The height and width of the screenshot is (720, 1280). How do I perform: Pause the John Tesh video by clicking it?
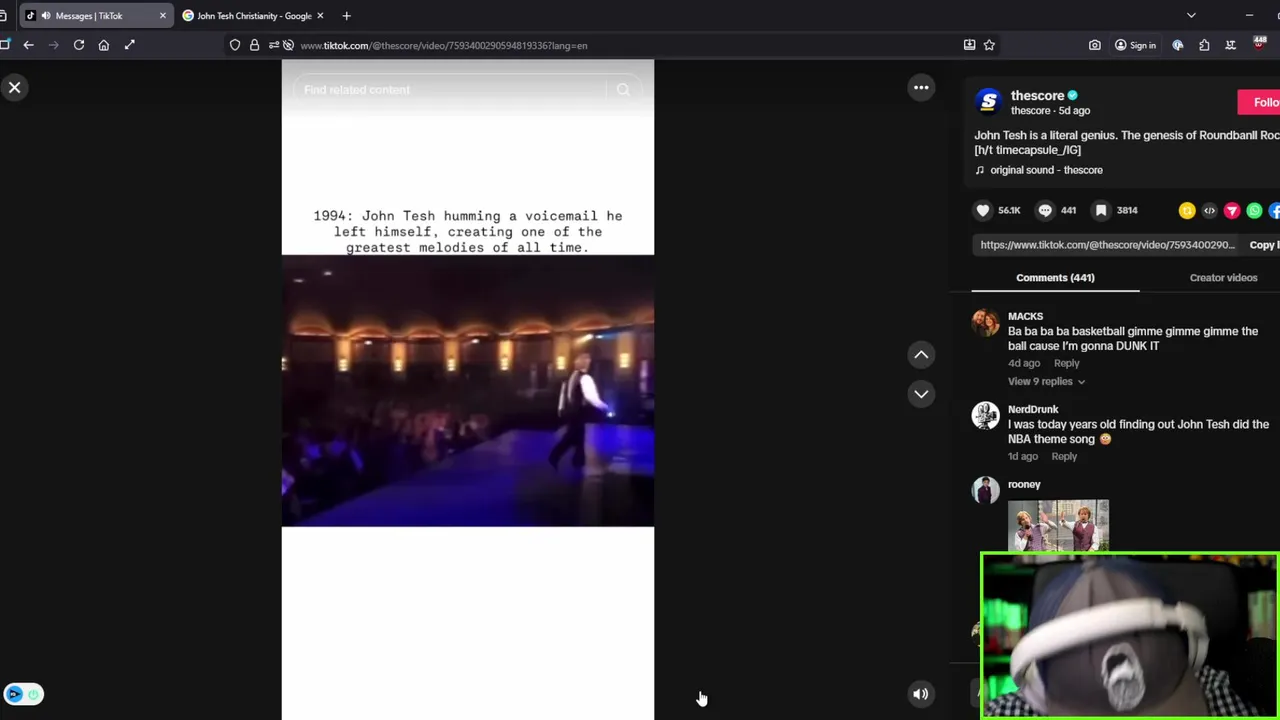click(468, 390)
